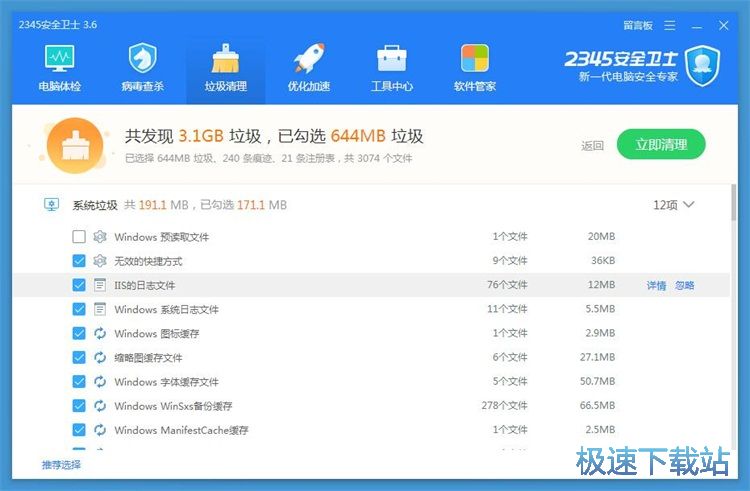Select the Windows 字体缓存文件 row text
The height and width of the screenshot is (491, 750).
click(166, 382)
